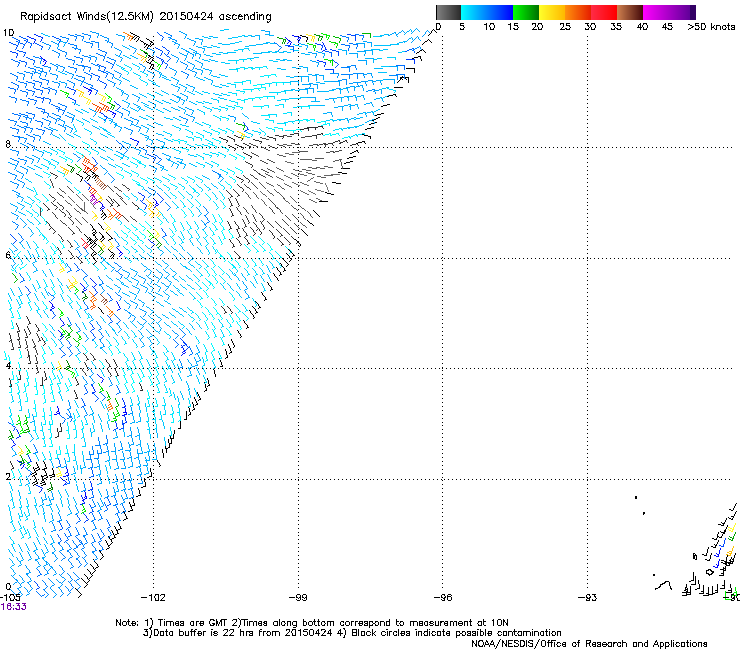Image resolution: width=740 pixels, height=650 pixels.
Task: Click the purple '16:33' time stamp
Action: point(14,607)
